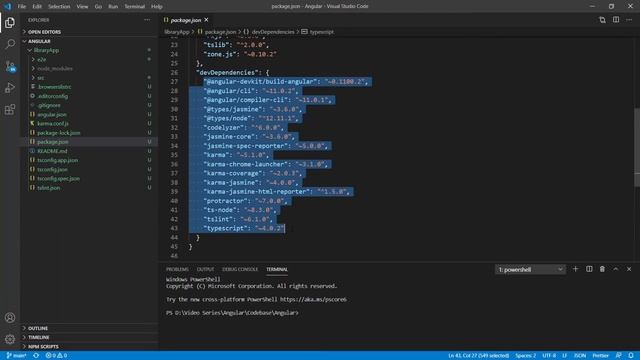Click the Open Changes editor icon

tap(602, 20)
